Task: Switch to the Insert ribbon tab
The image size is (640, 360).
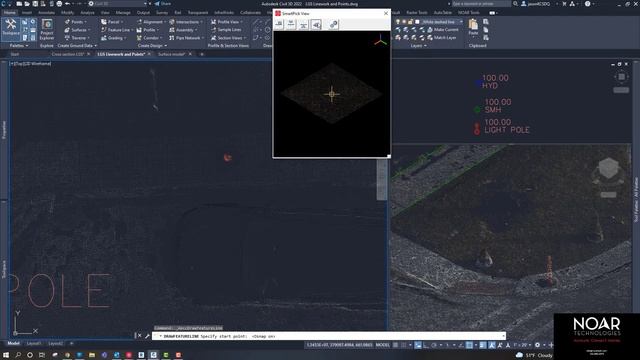Action: tap(27, 13)
